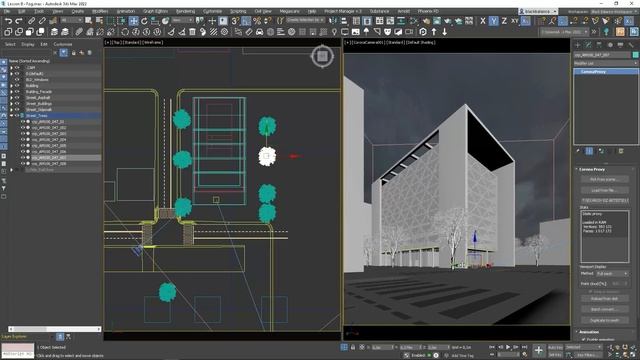This screenshot has height=360, width=640.
Task: Click the Go to Start playback button
Action: (x=492, y=347)
